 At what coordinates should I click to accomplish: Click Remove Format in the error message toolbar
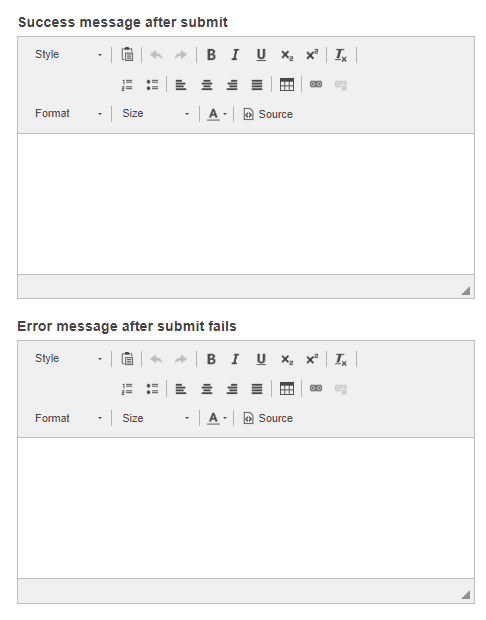[341, 359]
